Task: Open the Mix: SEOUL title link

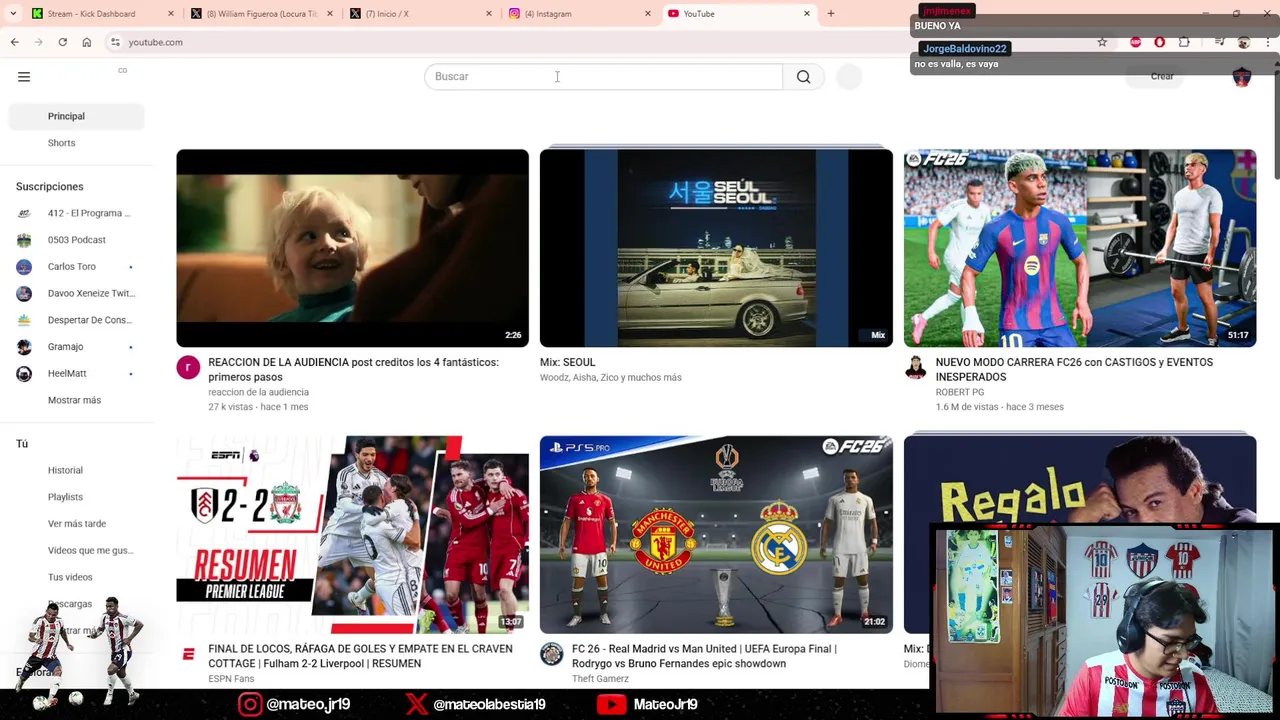Action: [x=567, y=363]
